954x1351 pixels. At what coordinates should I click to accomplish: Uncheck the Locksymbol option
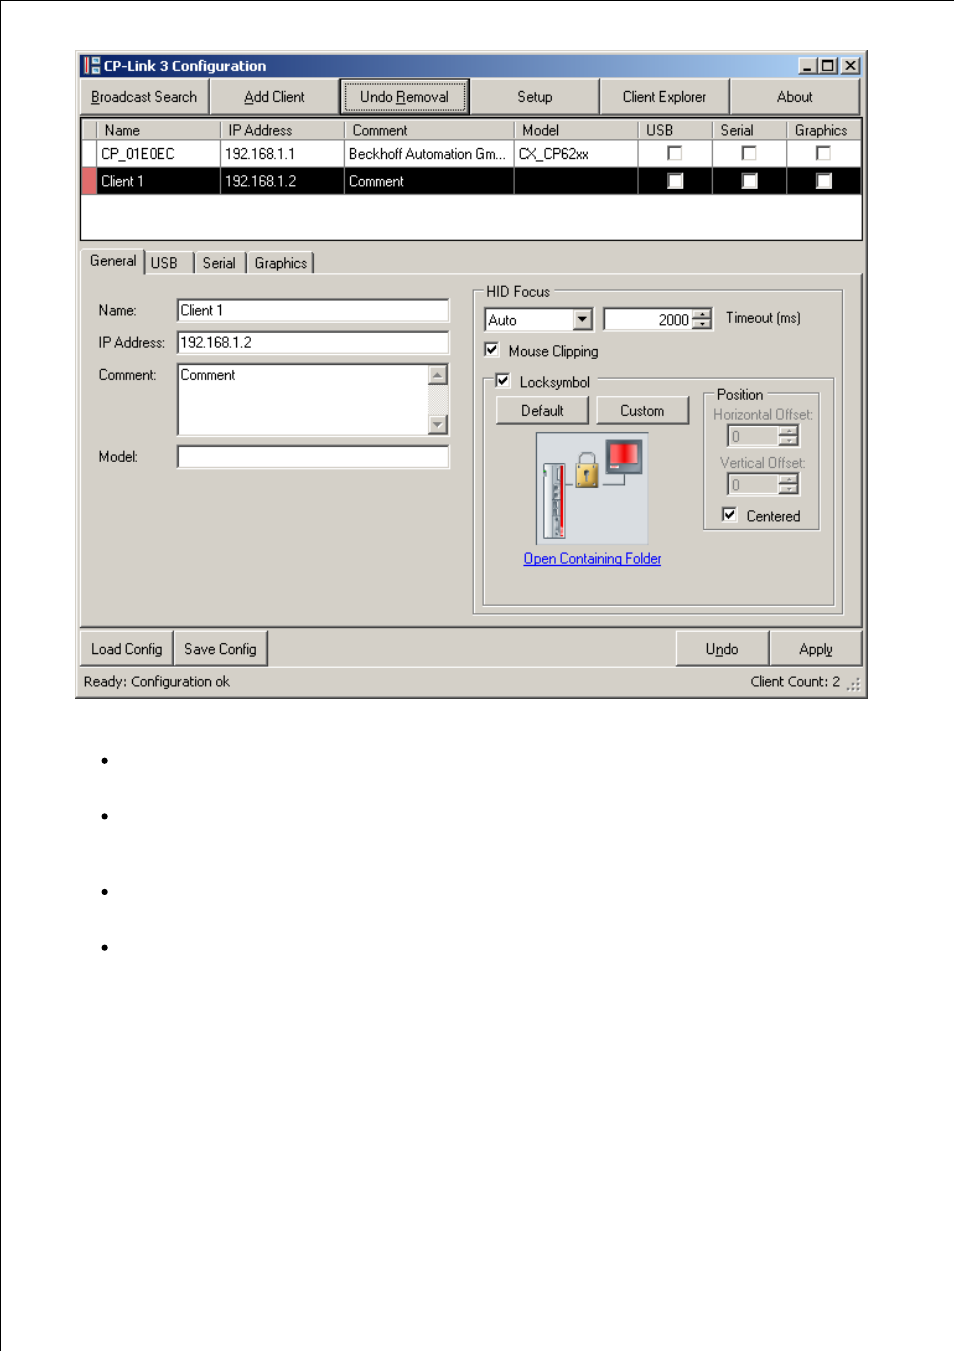pyautogui.click(x=502, y=381)
